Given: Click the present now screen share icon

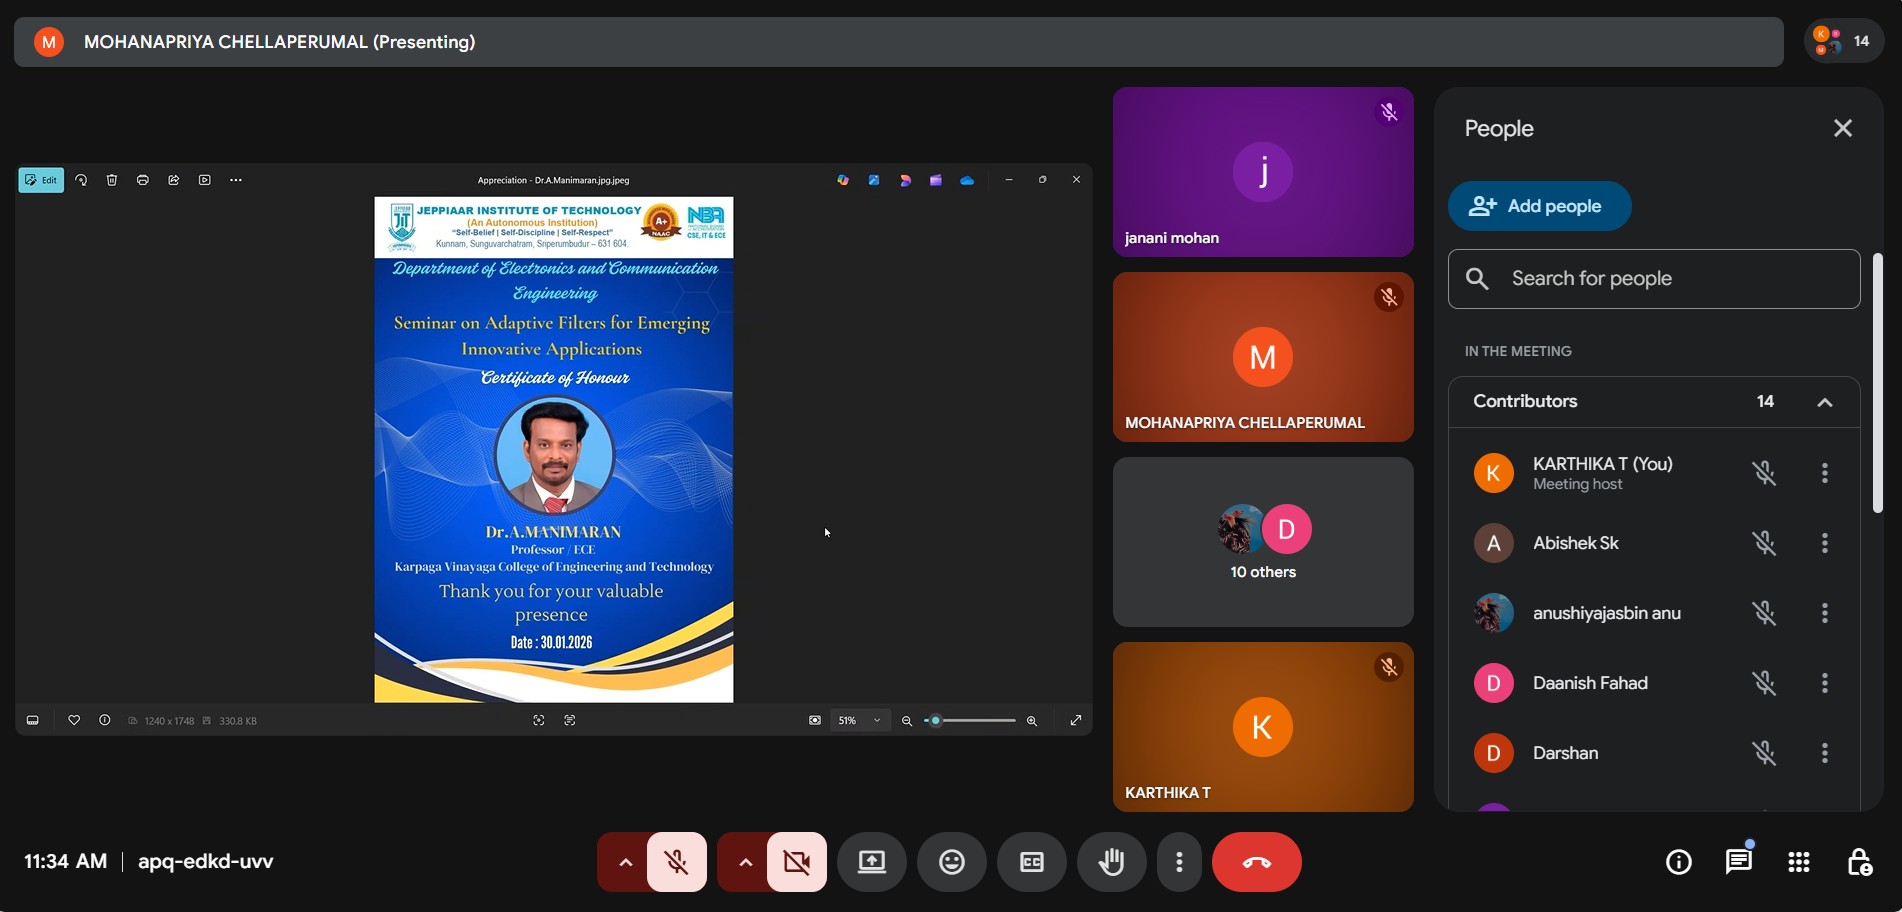Looking at the screenshot, I should (x=871, y=862).
